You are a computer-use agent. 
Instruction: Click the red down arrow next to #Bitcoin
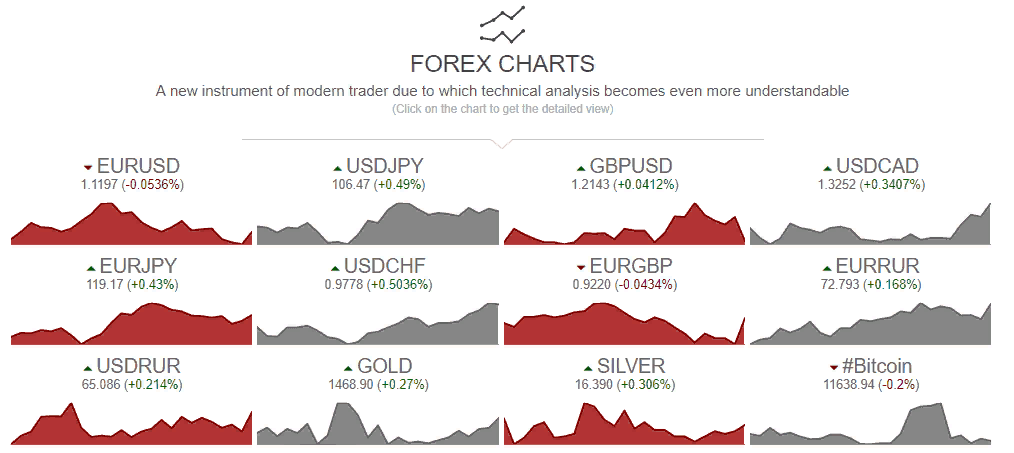pos(834,368)
